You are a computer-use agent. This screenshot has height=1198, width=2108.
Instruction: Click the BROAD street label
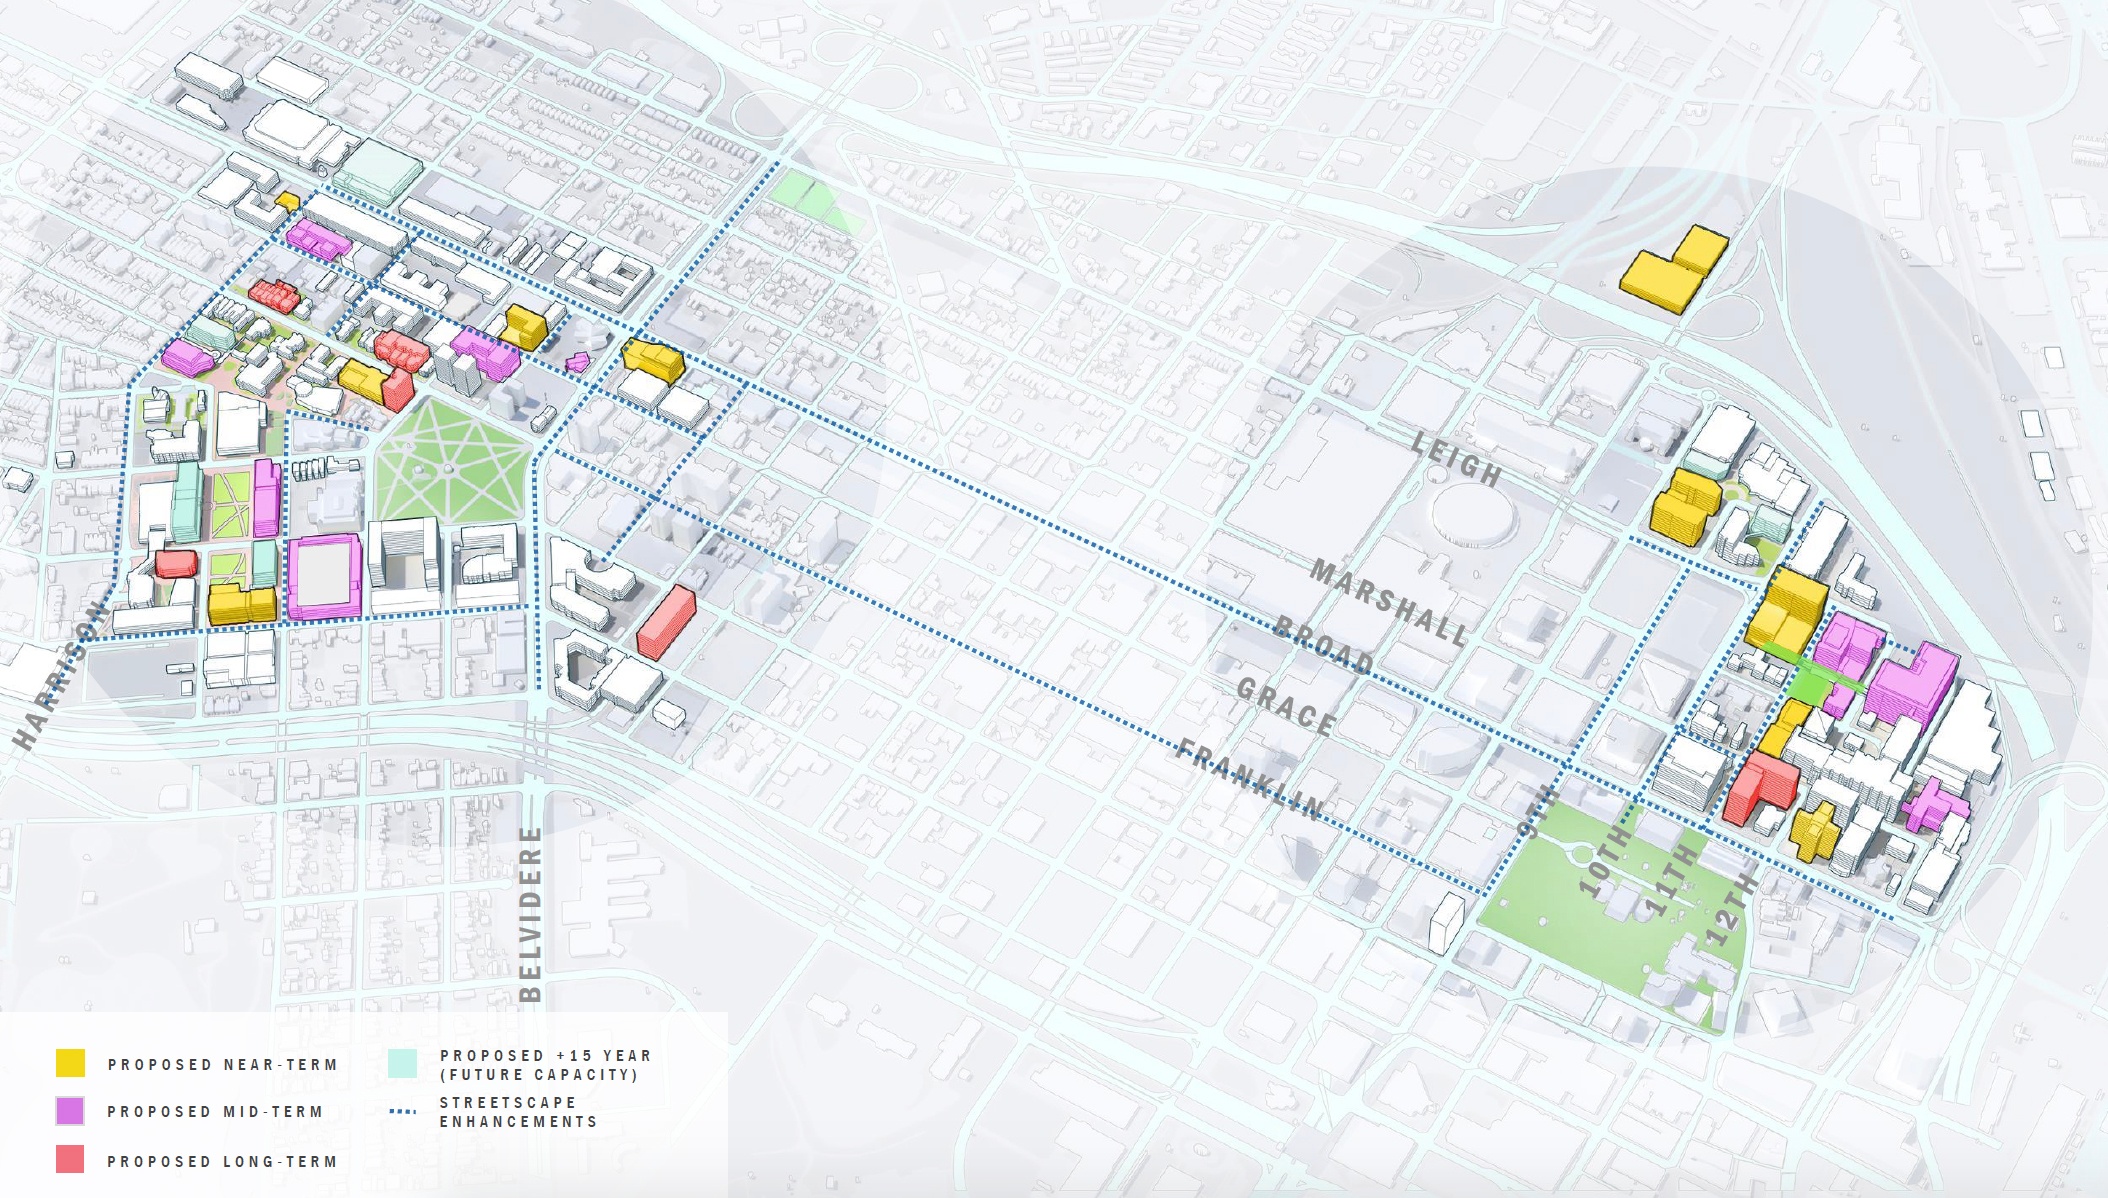coord(1324,645)
